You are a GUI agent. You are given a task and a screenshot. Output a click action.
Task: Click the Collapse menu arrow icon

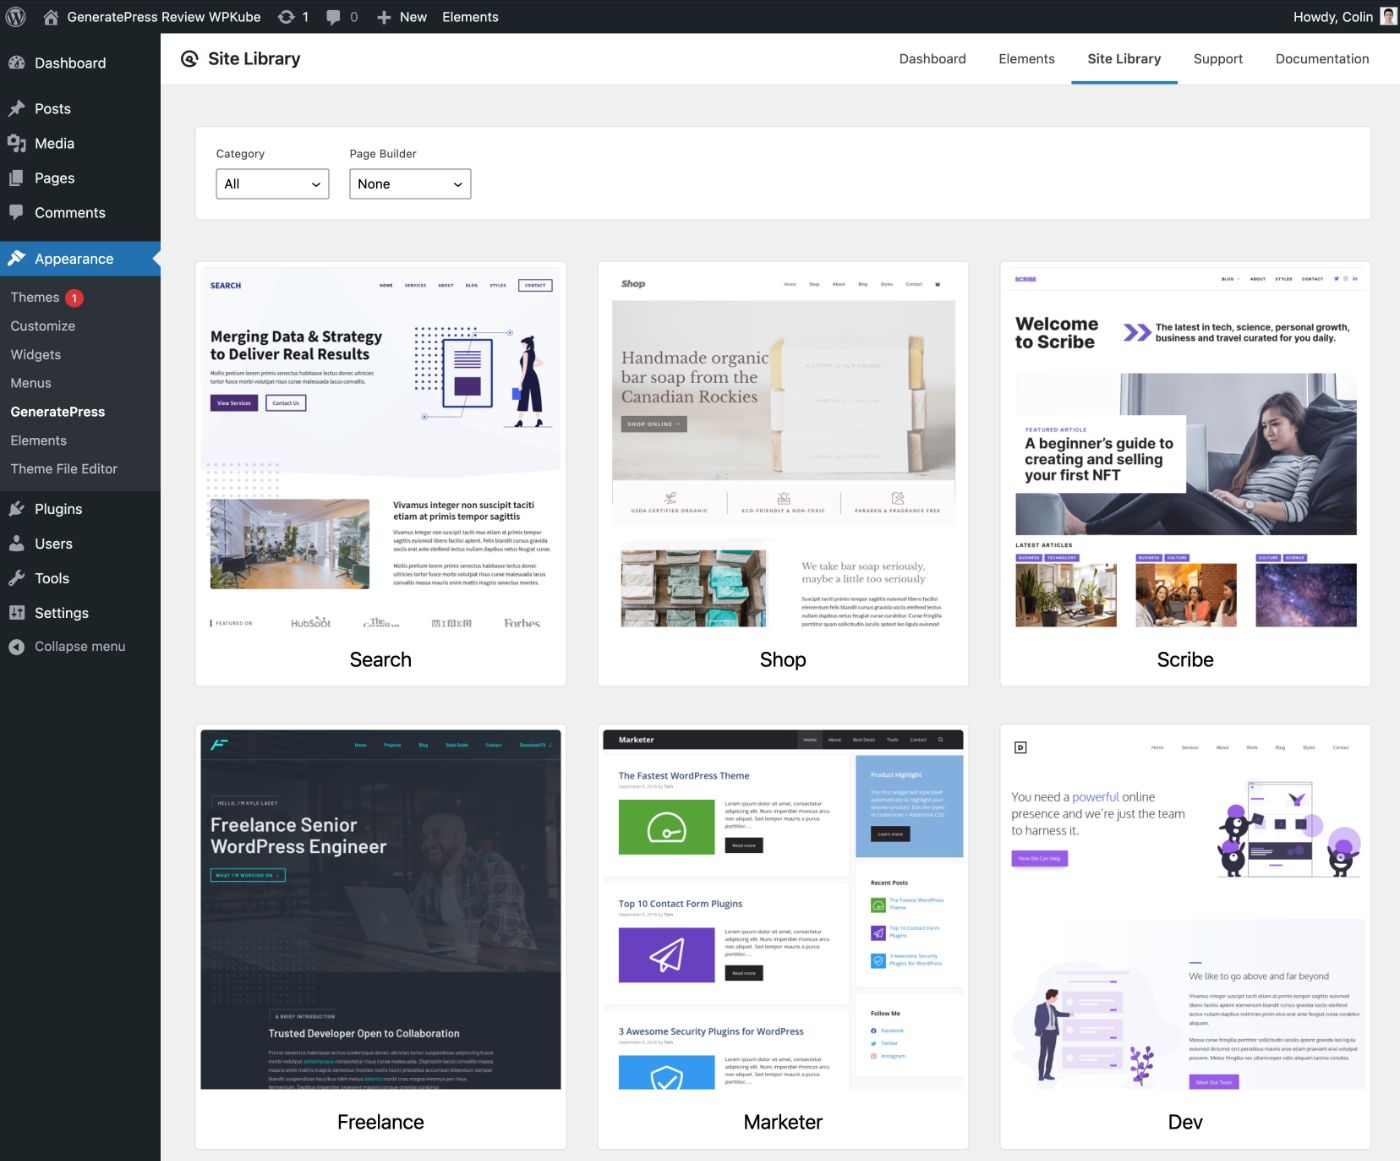click(x=16, y=647)
